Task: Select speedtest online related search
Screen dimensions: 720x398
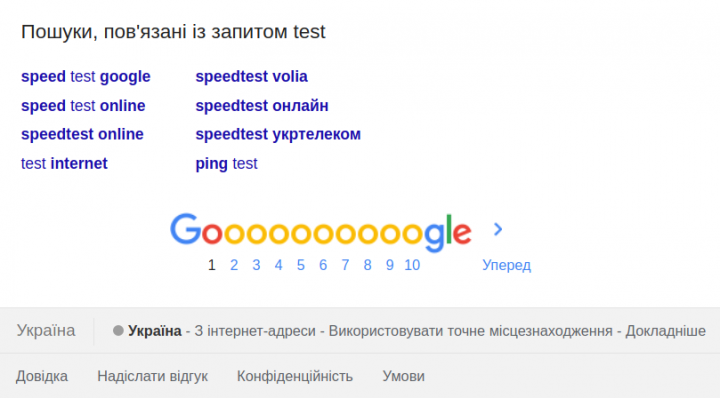Action: pyautogui.click(x=82, y=135)
